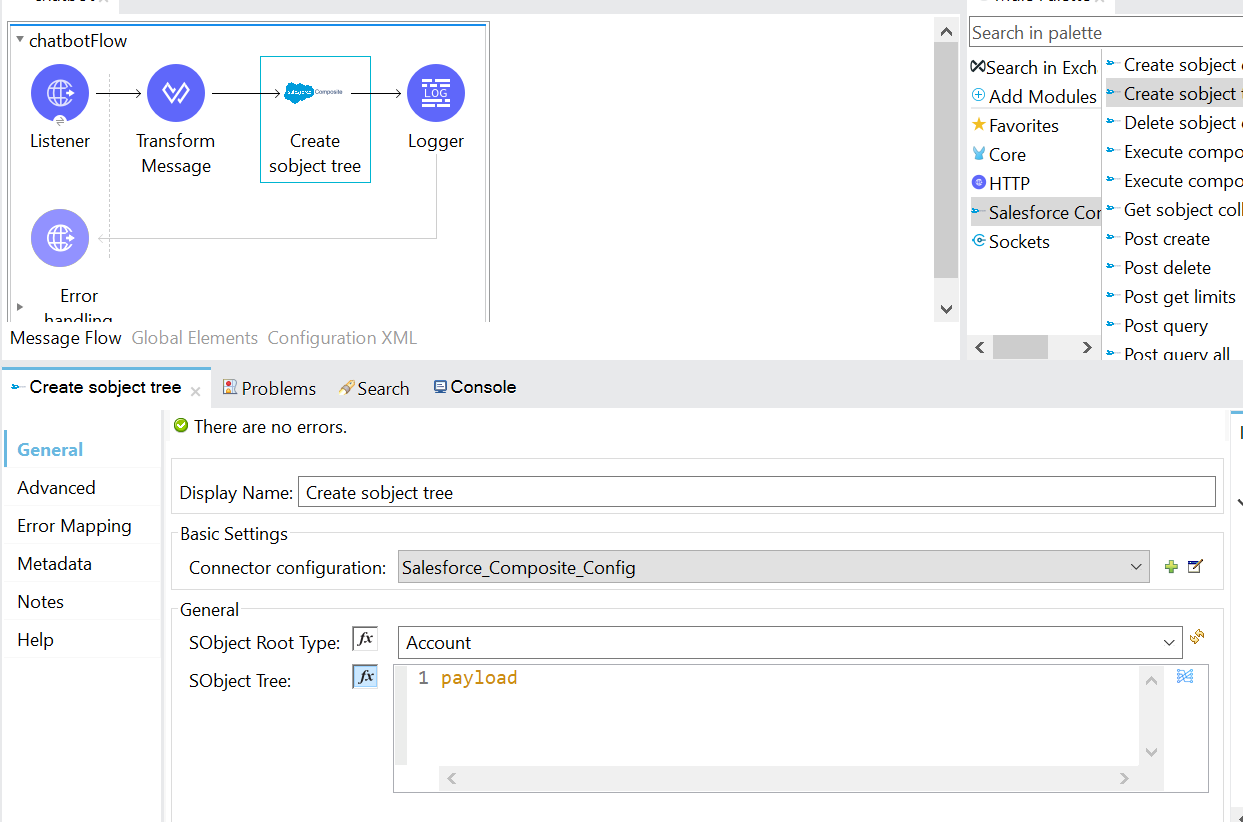Toggle fx expression for SObject Root Type
The height and width of the screenshot is (822, 1243).
[x=365, y=640]
